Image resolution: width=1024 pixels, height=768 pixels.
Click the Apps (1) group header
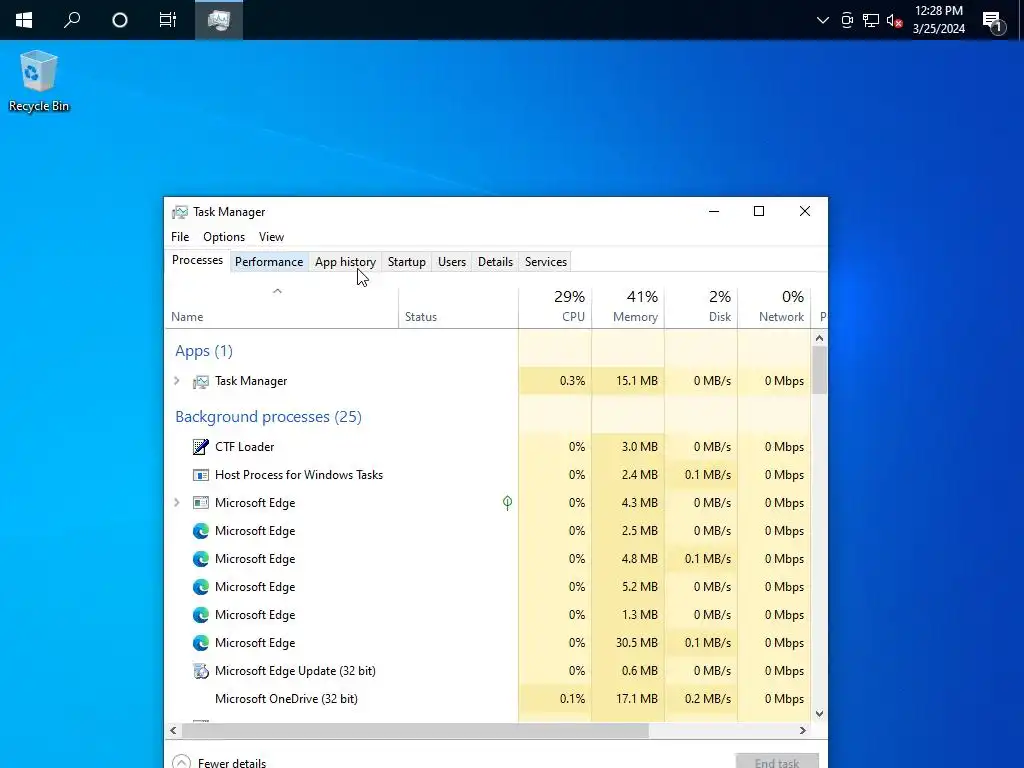point(204,351)
